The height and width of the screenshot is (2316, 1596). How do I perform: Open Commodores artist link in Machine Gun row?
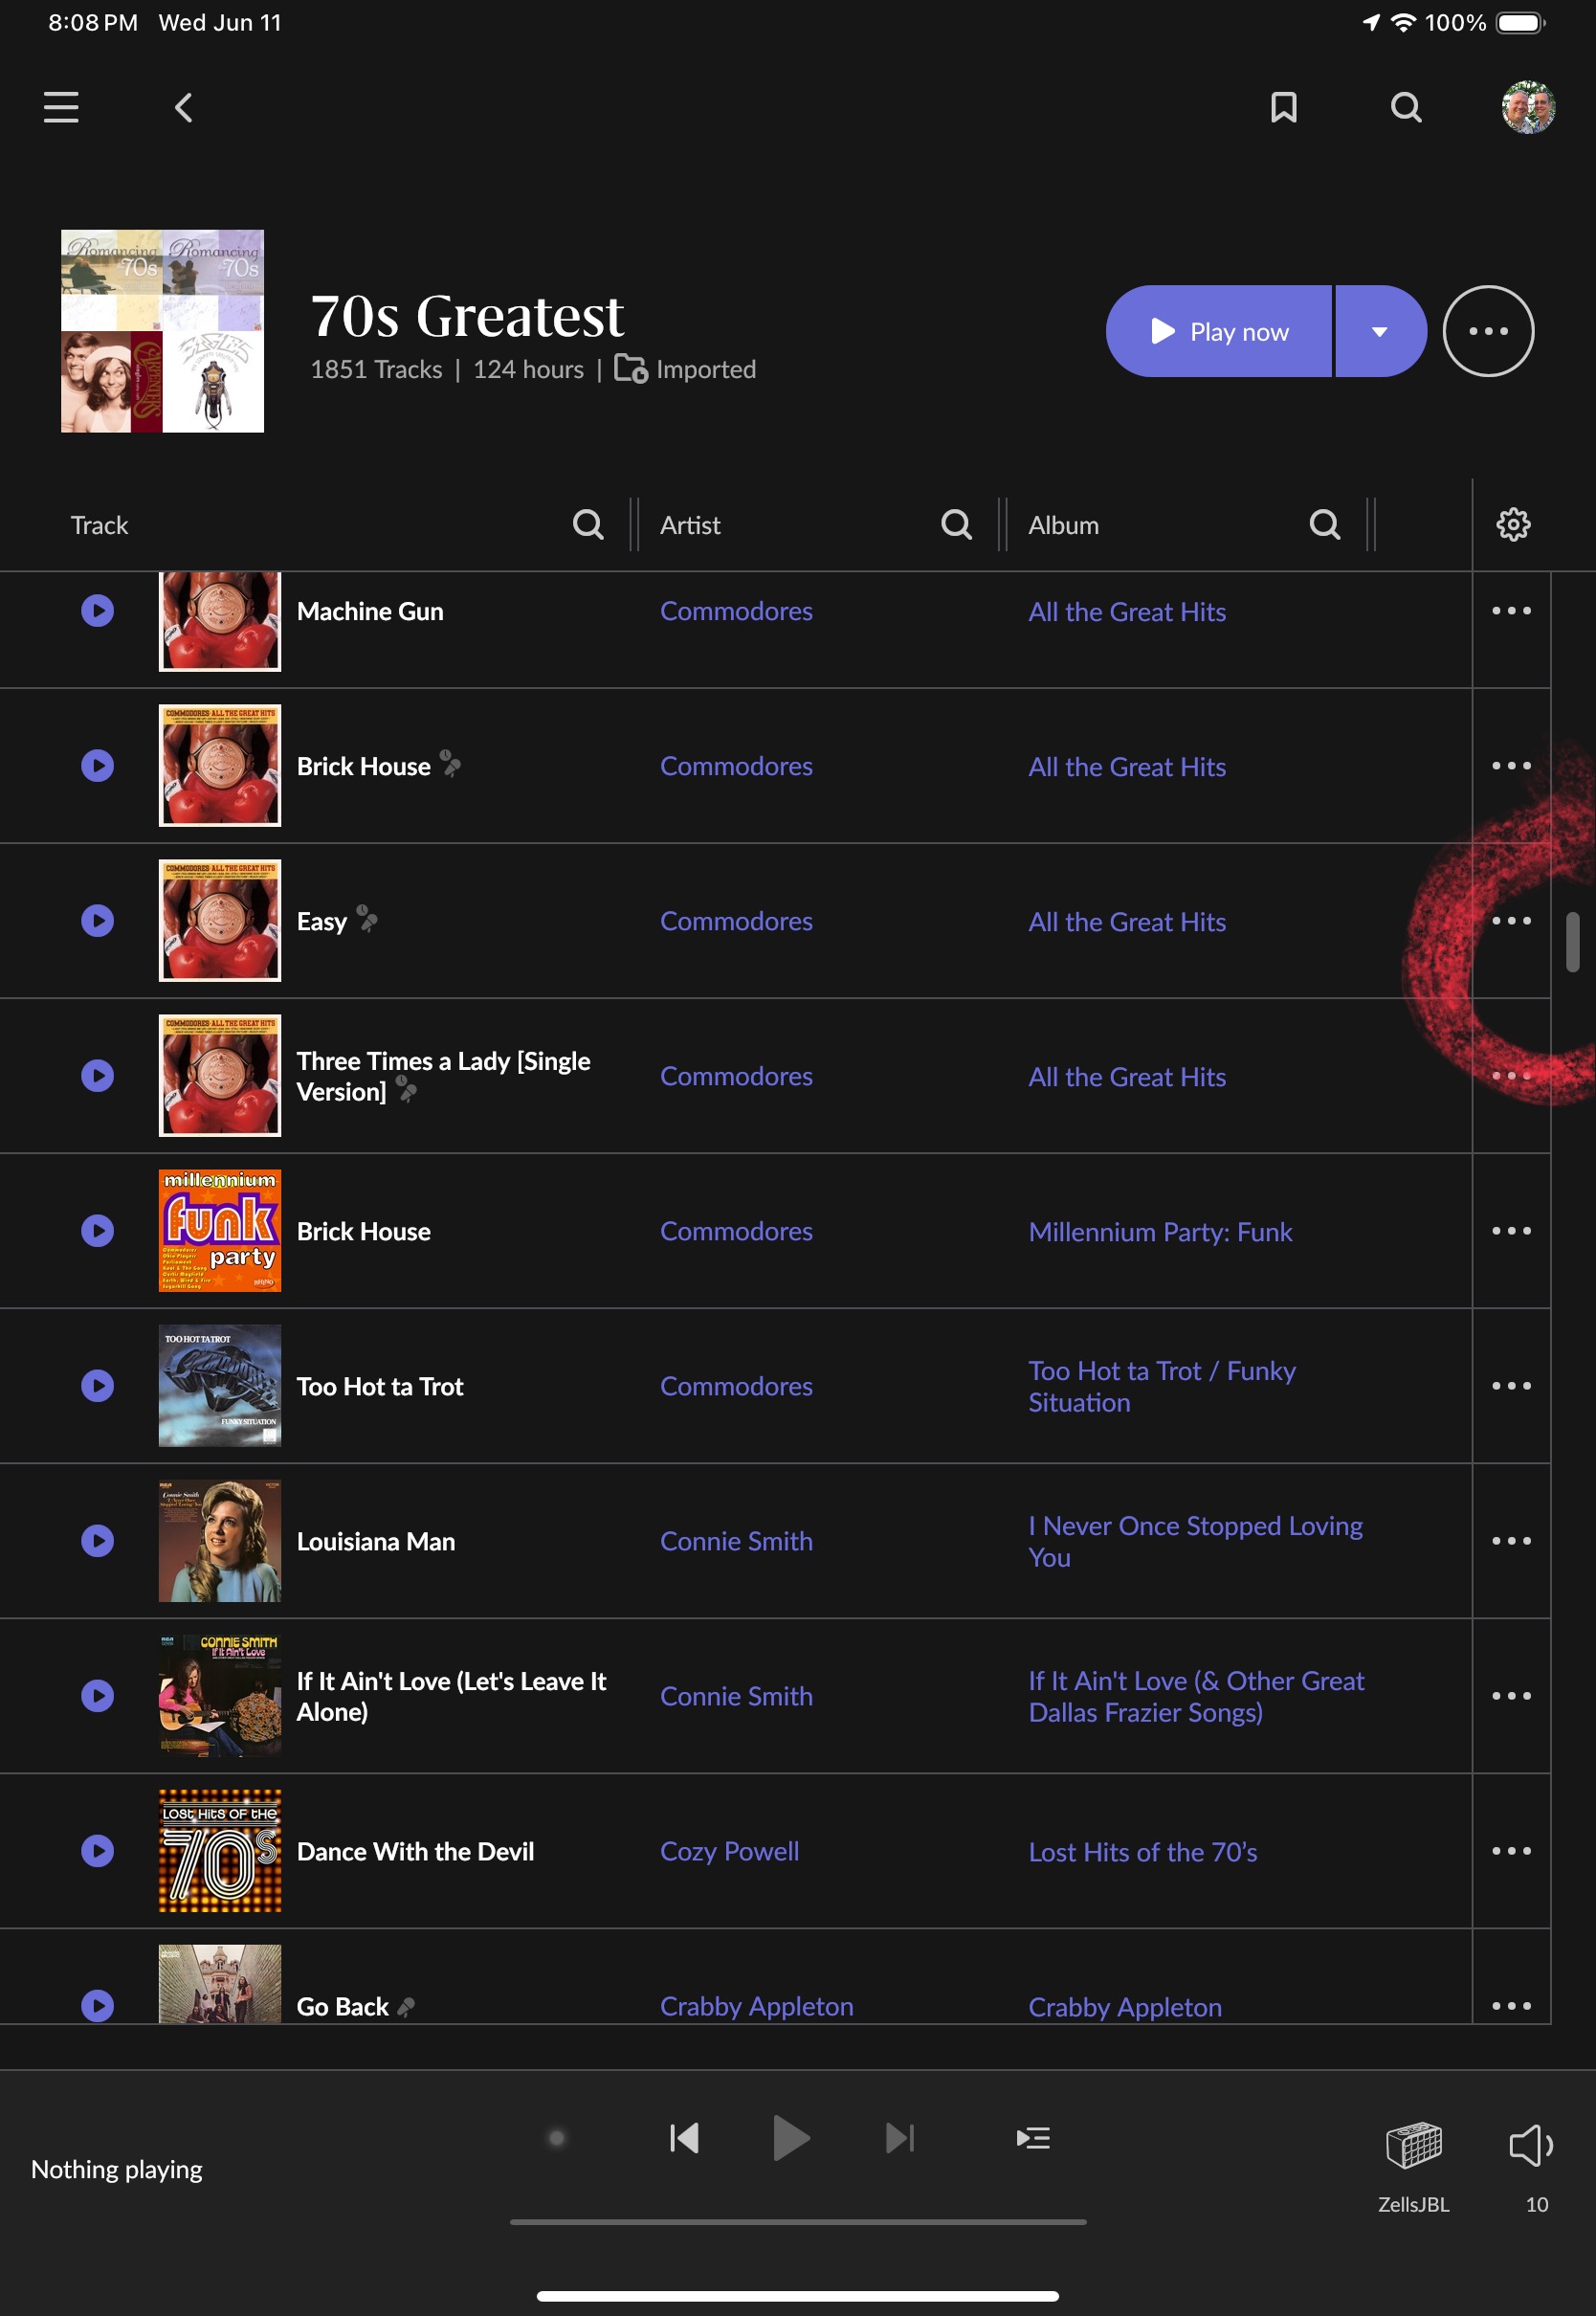[736, 611]
